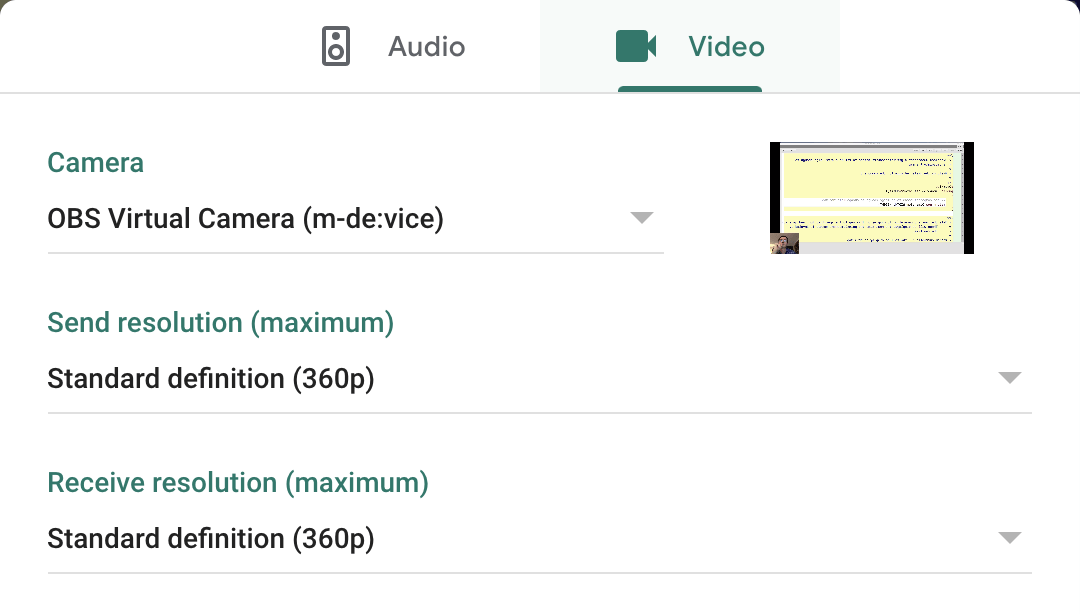The image size is (1080, 614).
Task: Open Send resolution dropdown
Action: coord(539,379)
